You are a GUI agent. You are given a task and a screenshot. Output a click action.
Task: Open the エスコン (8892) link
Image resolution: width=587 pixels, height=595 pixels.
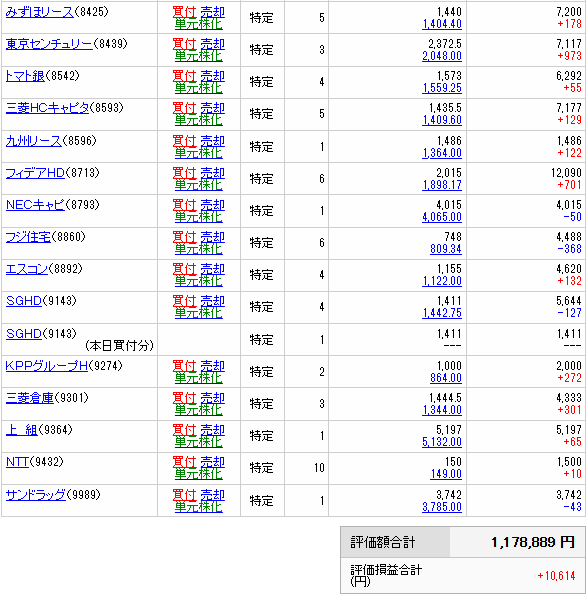tap(27, 269)
